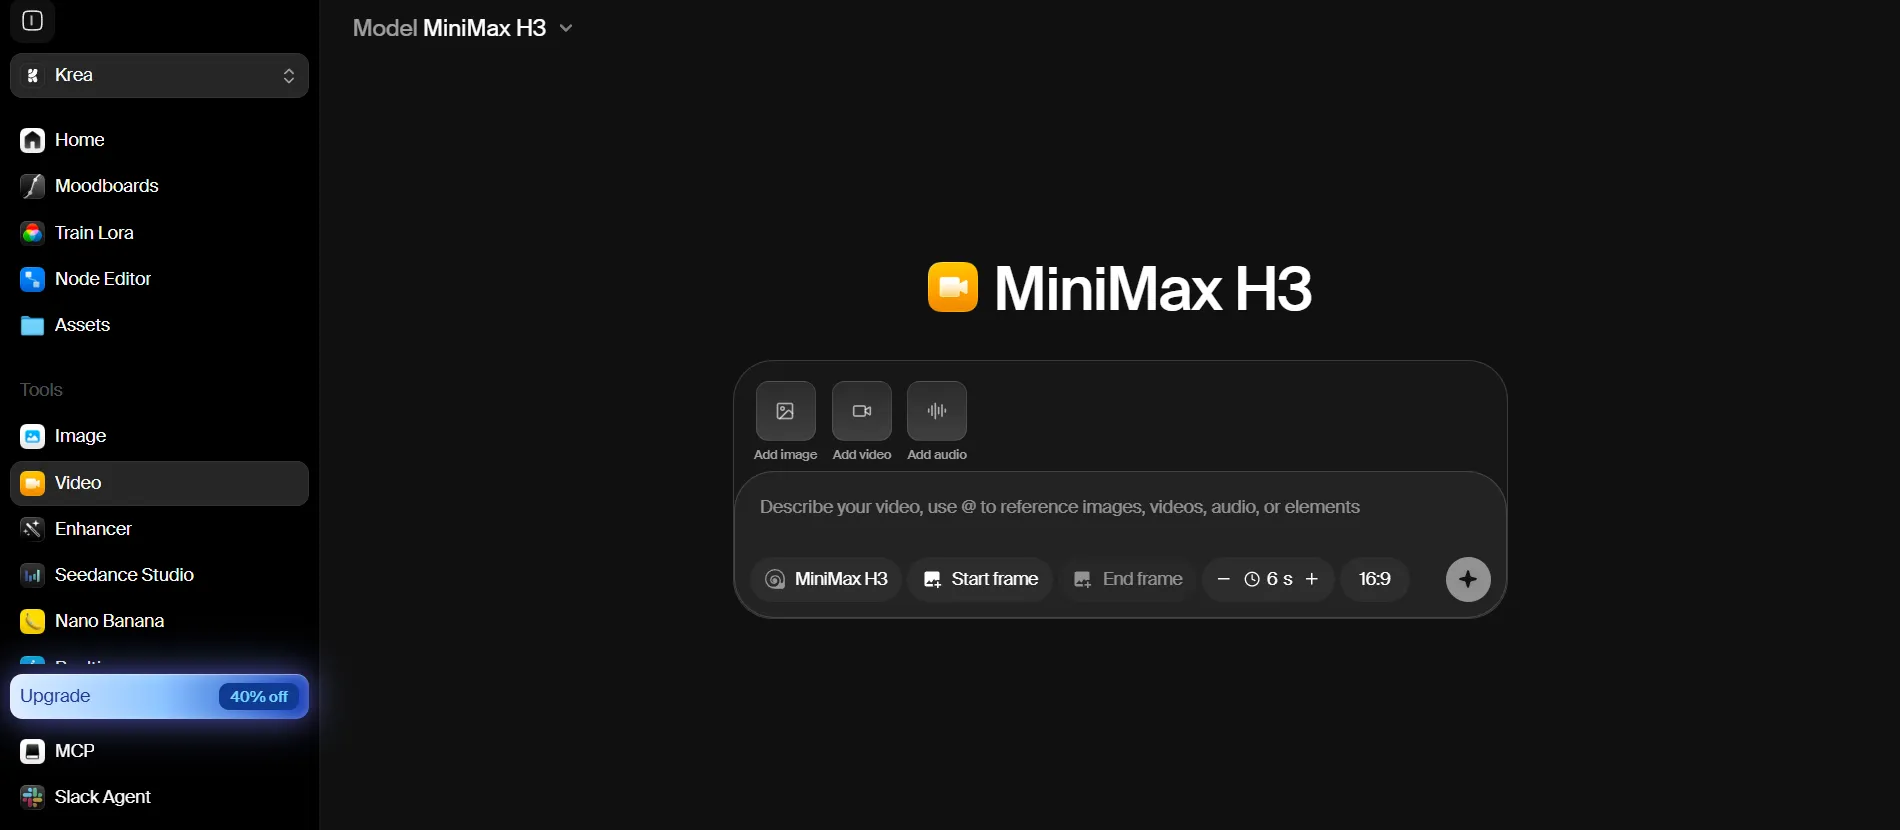
Task: Click the Node Editor blue icon
Action: click(x=32, y=279)
